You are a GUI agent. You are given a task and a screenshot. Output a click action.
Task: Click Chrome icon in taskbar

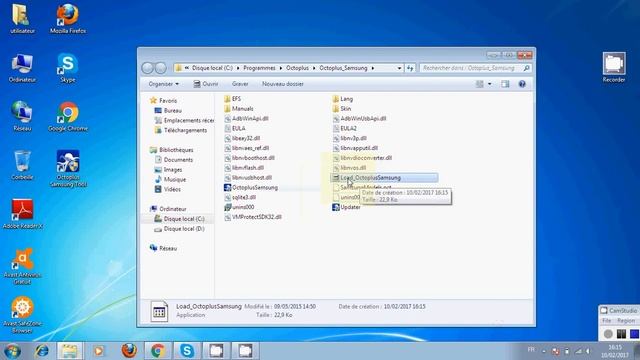coord(158,351)
